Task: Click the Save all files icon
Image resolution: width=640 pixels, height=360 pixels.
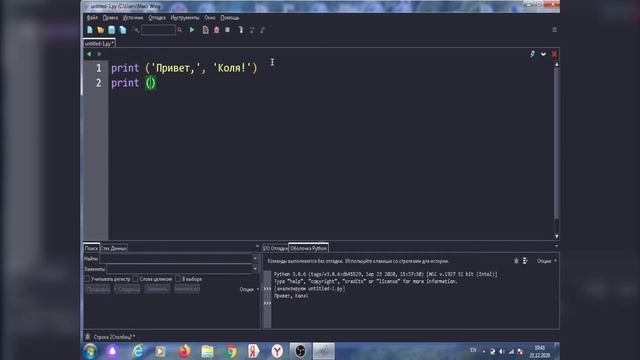Action: pos(123,30)
